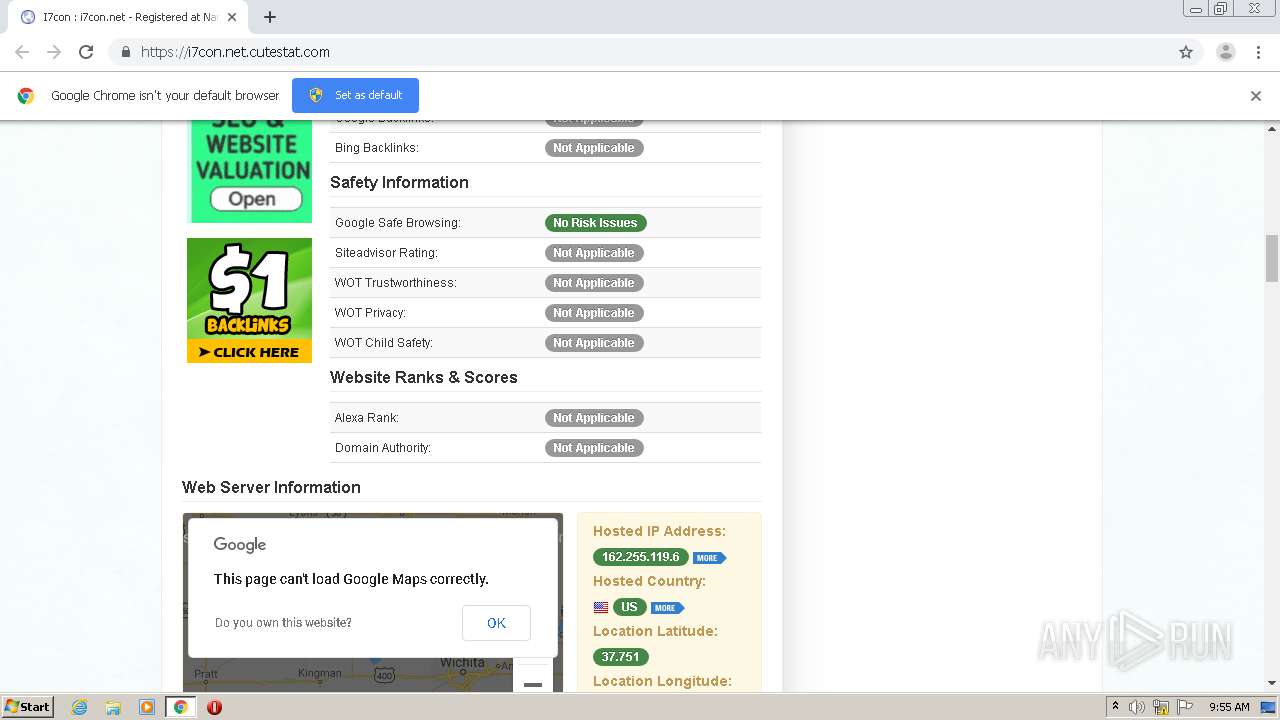
Task: Click WOT Trustworthiness Not Applicable badge
Action: [x=594, y=283]
